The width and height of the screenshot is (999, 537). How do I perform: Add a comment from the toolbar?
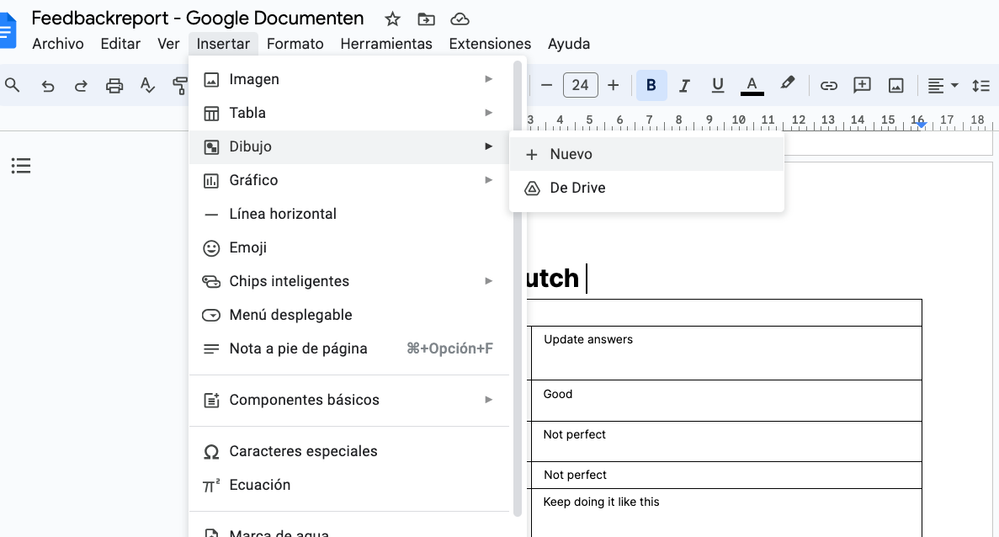tap(862, 85)
